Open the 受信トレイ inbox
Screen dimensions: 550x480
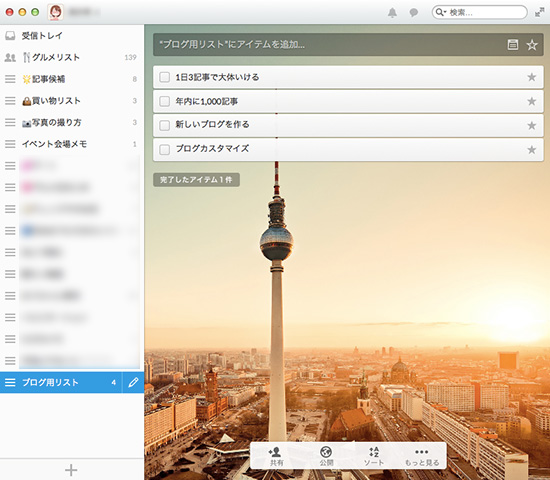[x=72, y=35]
